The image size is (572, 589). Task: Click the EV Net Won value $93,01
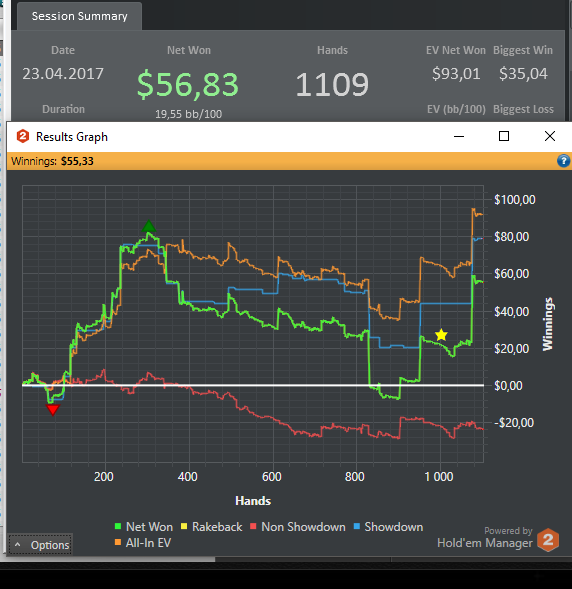pos(456,74)
